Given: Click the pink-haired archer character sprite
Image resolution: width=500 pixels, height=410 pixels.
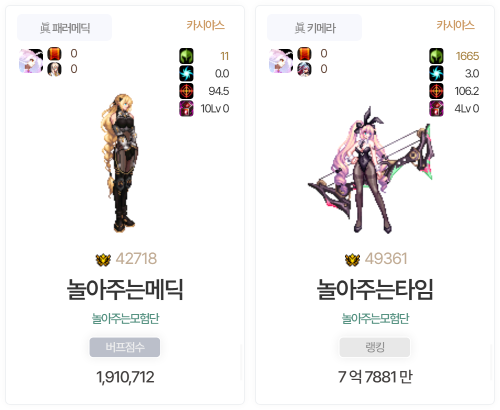Looking at the screenshot, I should (370, 170).
